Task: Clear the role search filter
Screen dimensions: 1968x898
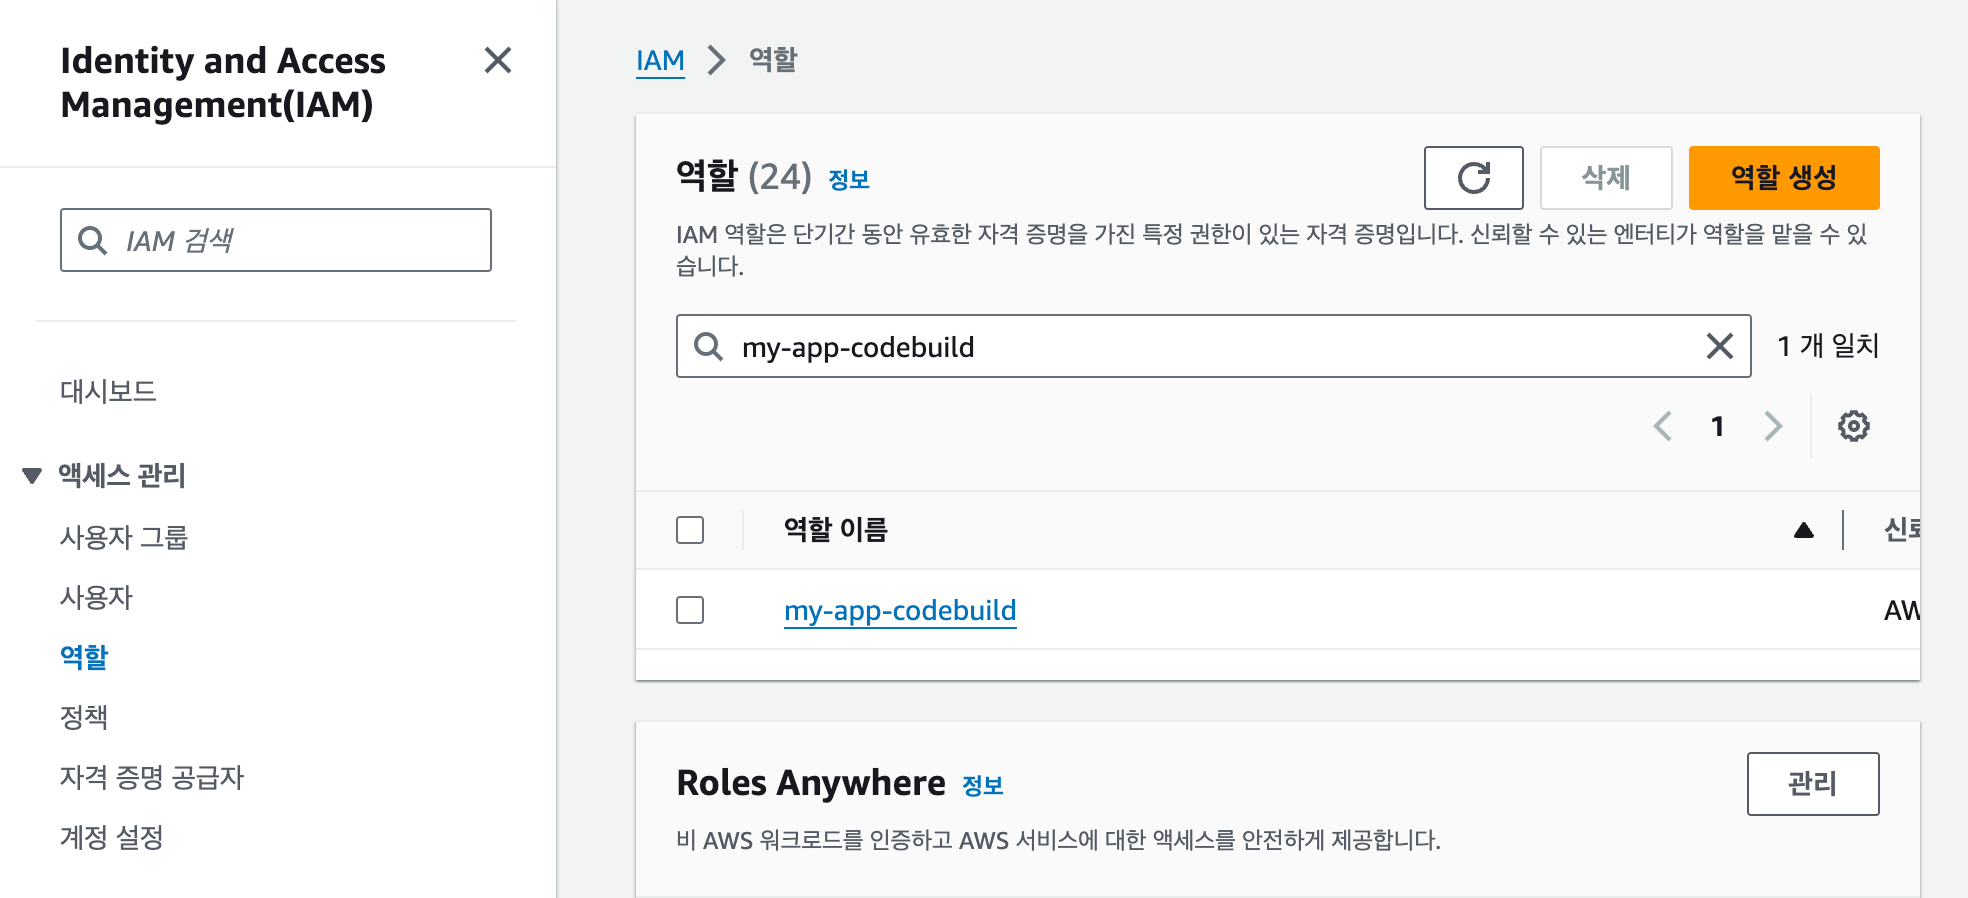Action: (1719, 346)
